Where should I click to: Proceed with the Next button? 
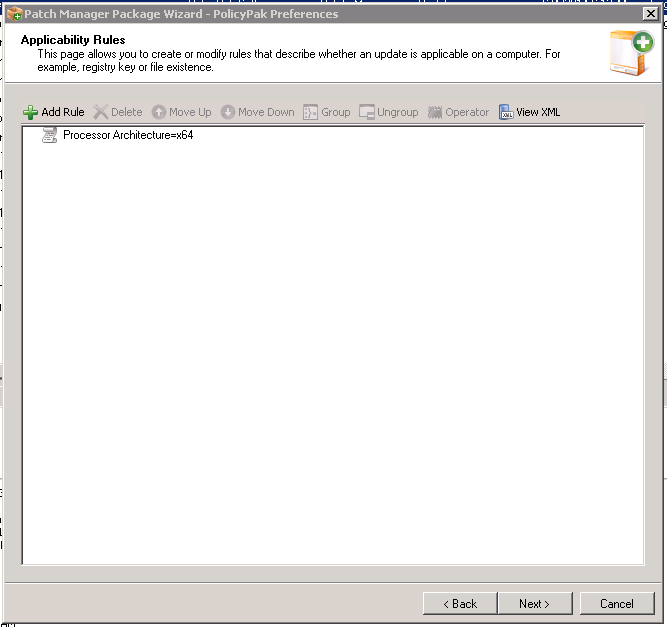(x=535, y=603)
